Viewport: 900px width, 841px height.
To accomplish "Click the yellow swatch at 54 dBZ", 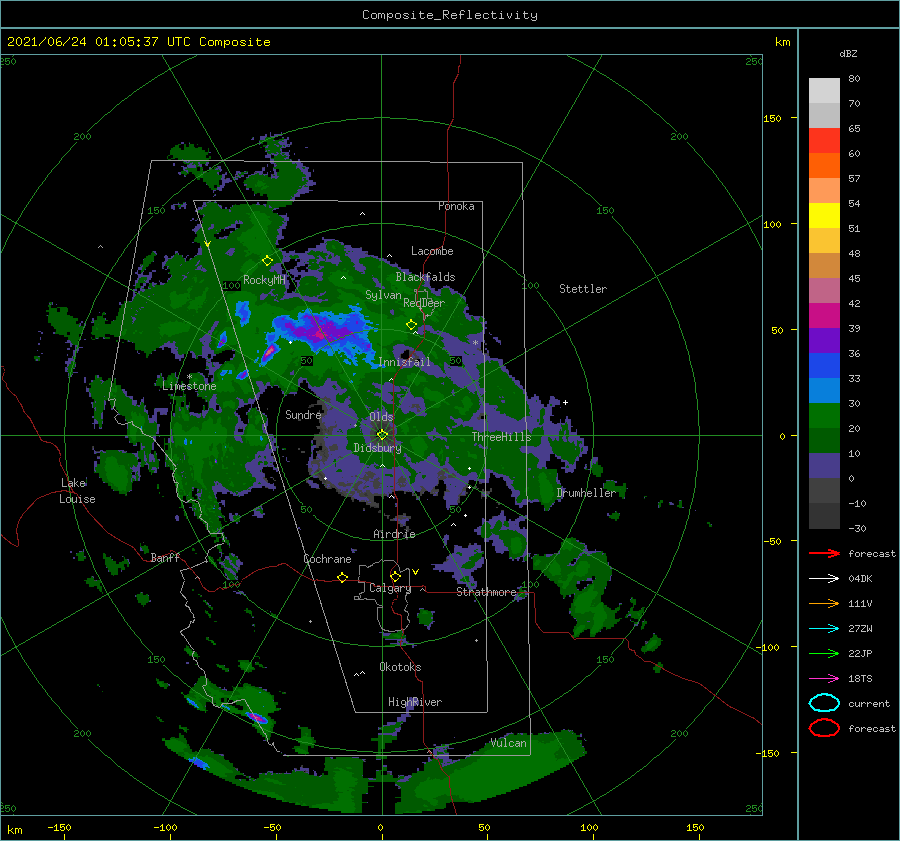I will pyautogui.click(x=824, y=216).
